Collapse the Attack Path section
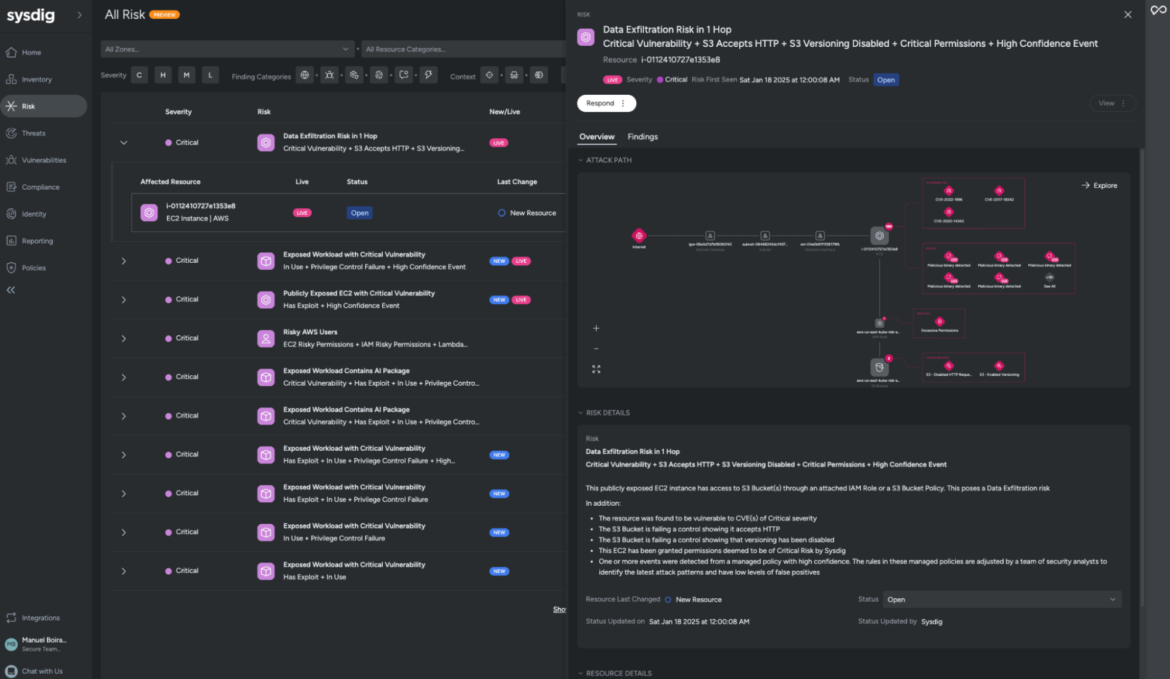 581,160
